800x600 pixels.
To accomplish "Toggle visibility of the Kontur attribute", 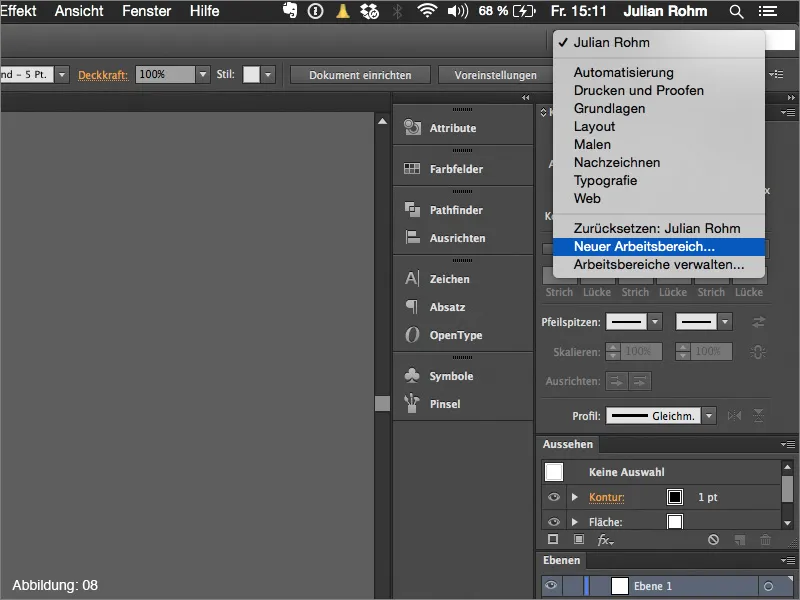I will coord(554,497).
